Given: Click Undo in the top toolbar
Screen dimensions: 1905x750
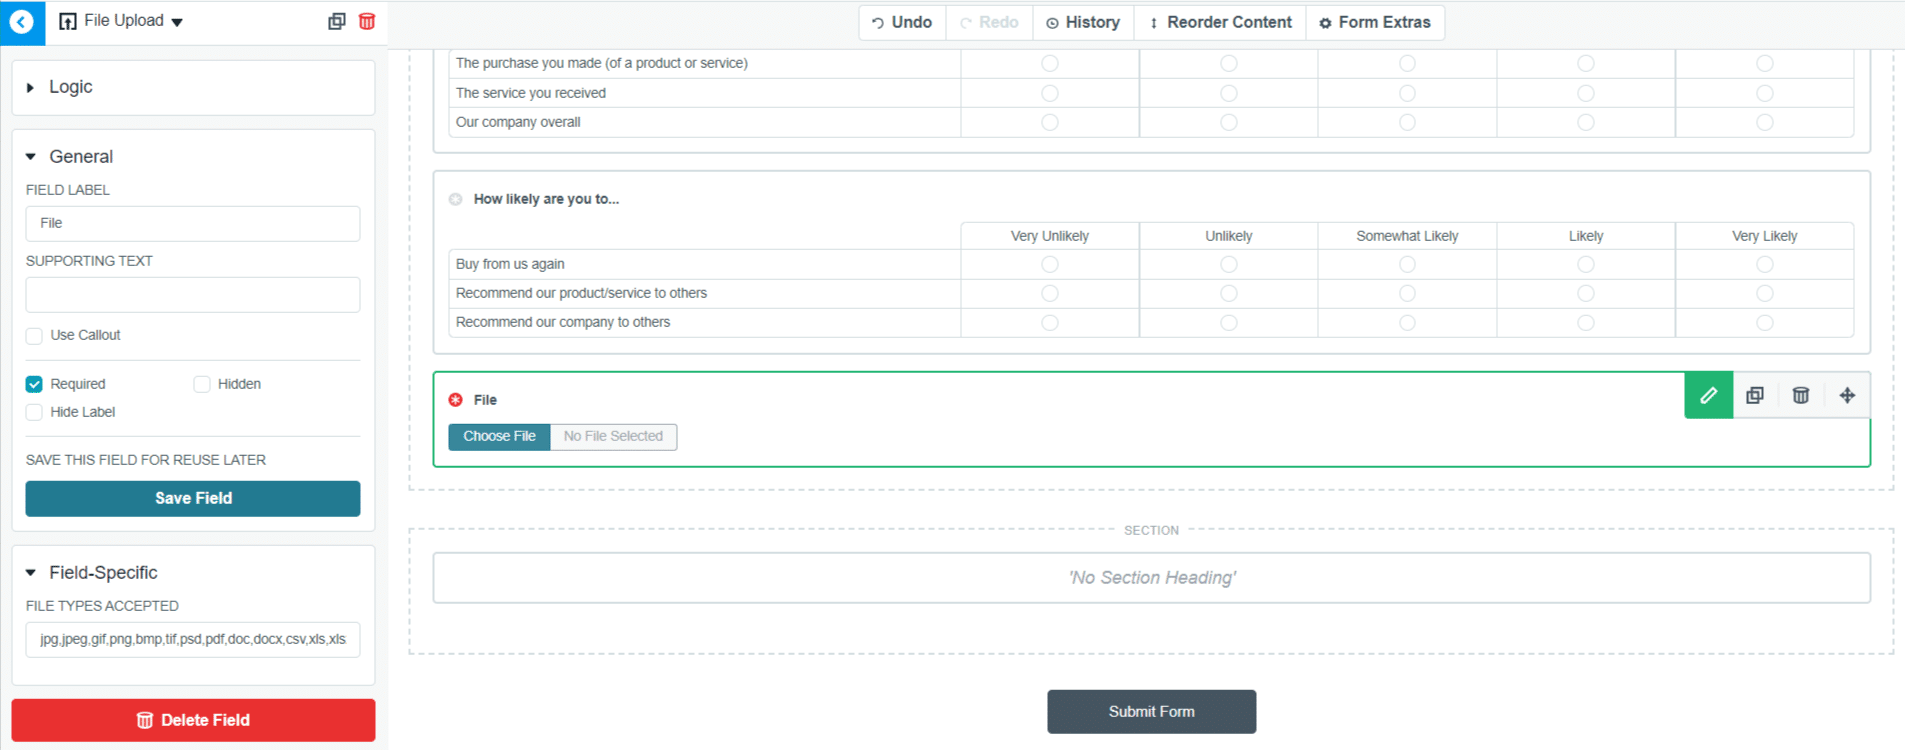Looking at the screenshot, I should click(x=902, y=22).
